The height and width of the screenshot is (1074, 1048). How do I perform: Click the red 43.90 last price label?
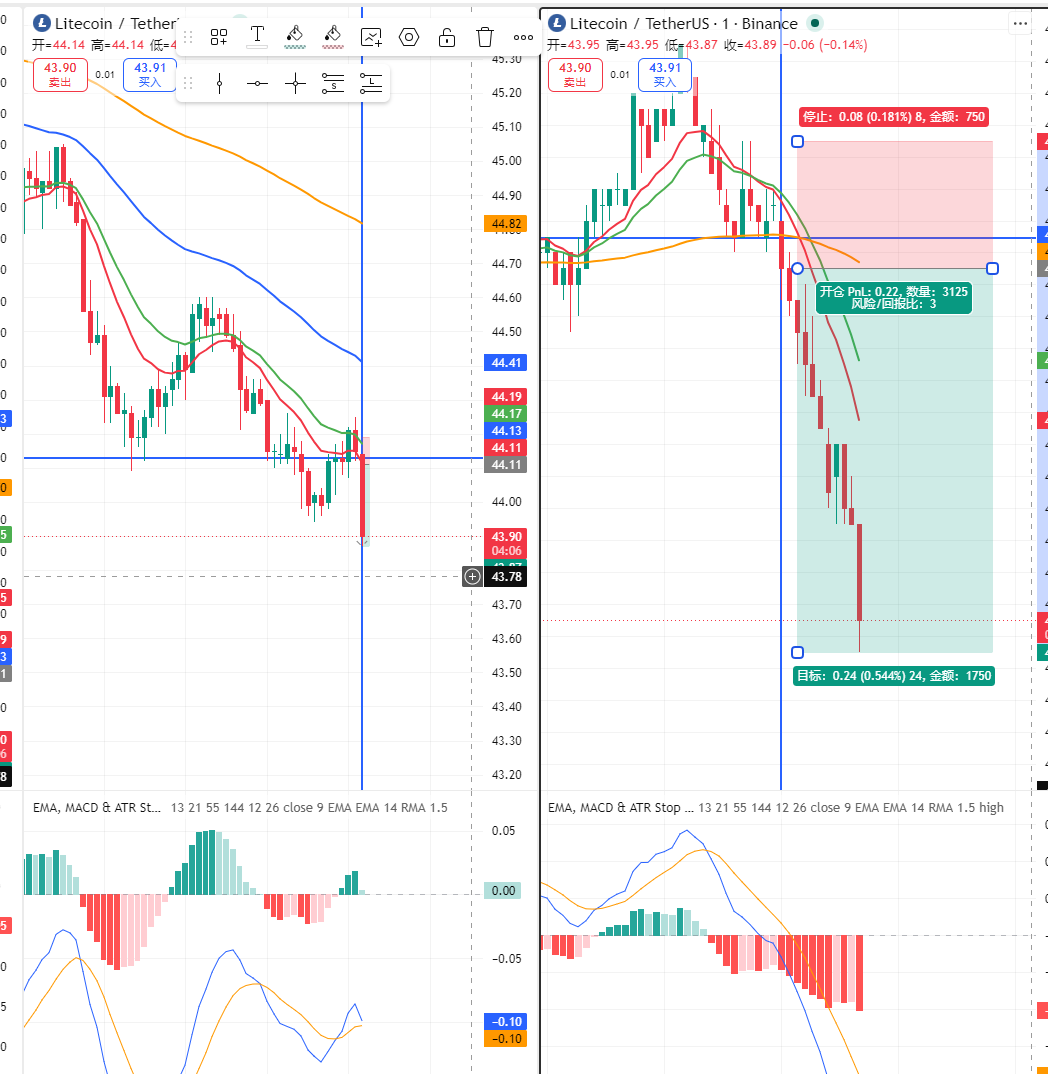[506, 543]
